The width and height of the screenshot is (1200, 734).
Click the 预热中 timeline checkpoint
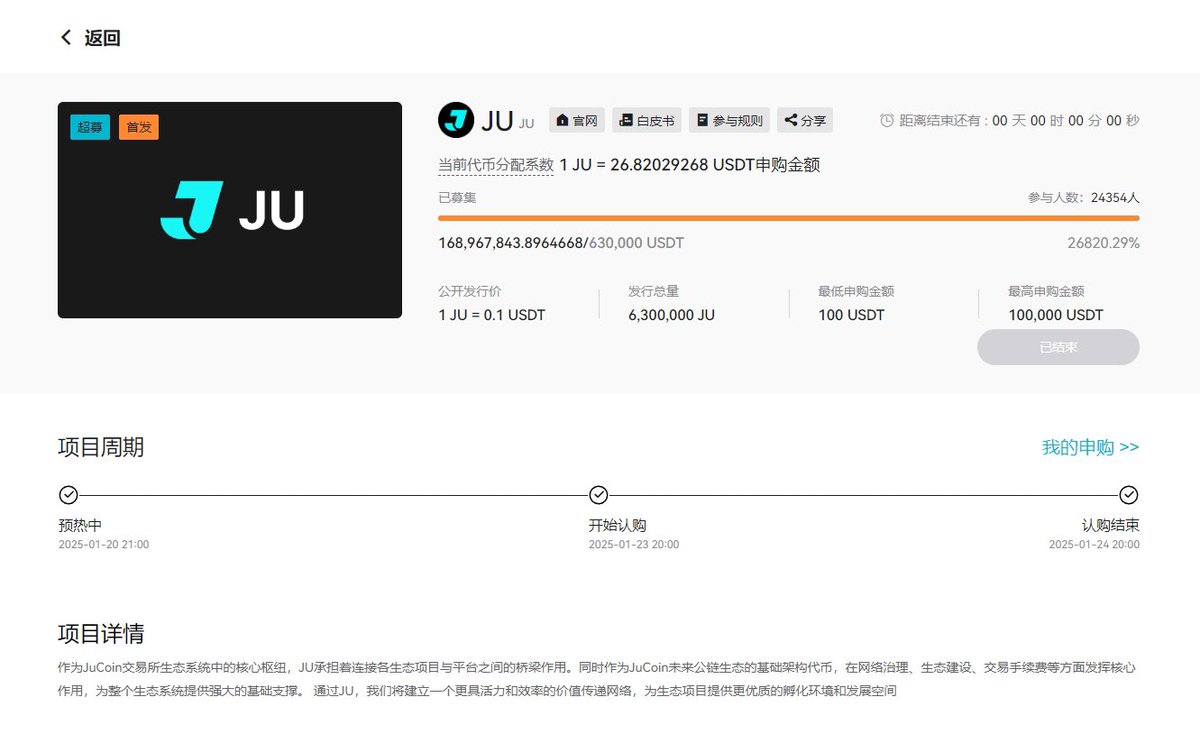coord(67,495)
